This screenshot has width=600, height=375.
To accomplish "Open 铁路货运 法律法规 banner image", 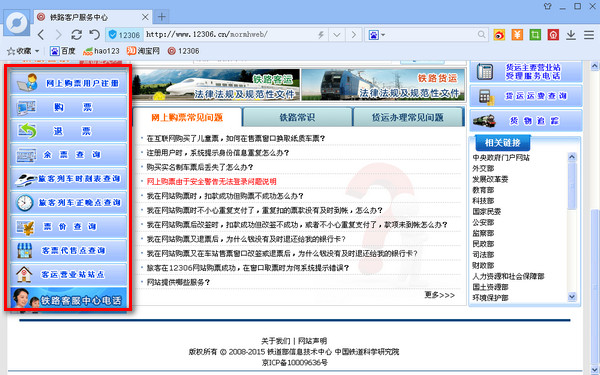I will tap(383, 85).
